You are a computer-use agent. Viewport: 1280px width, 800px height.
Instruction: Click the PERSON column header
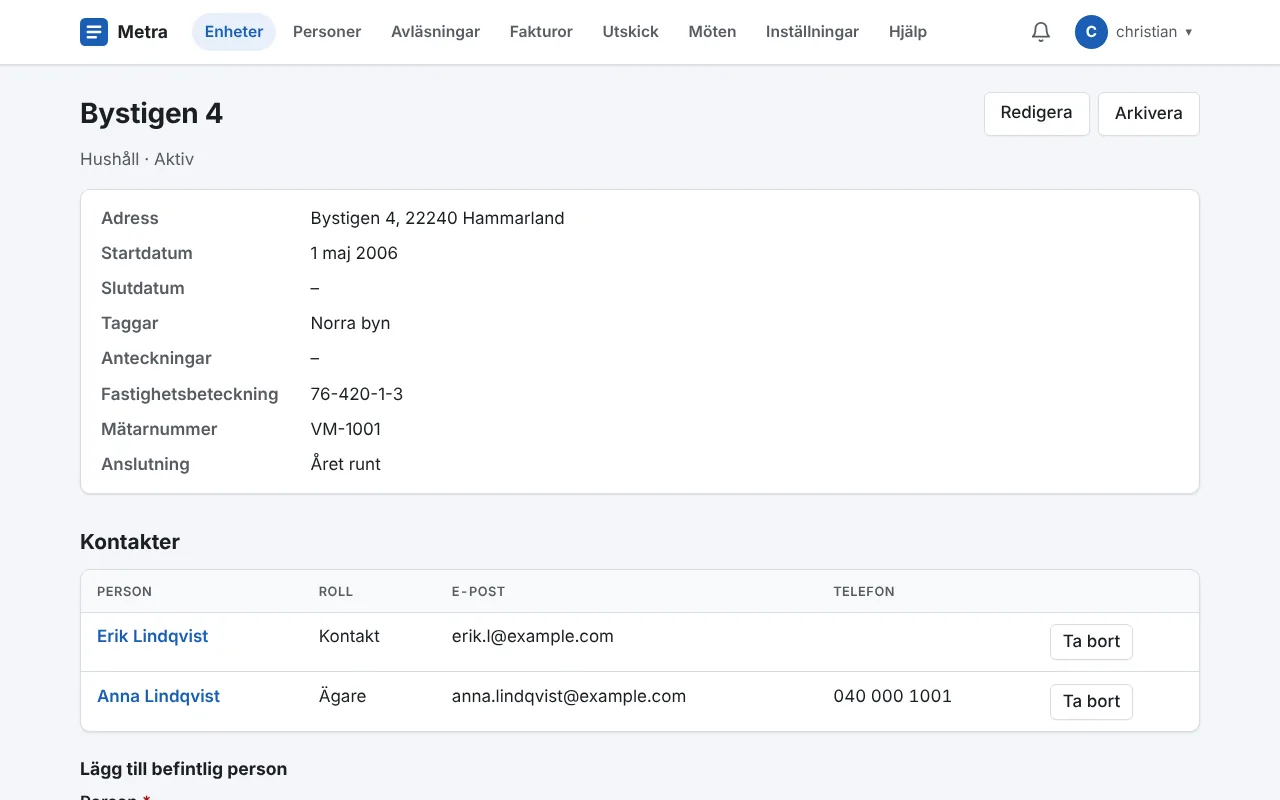[x=125, y=592]
